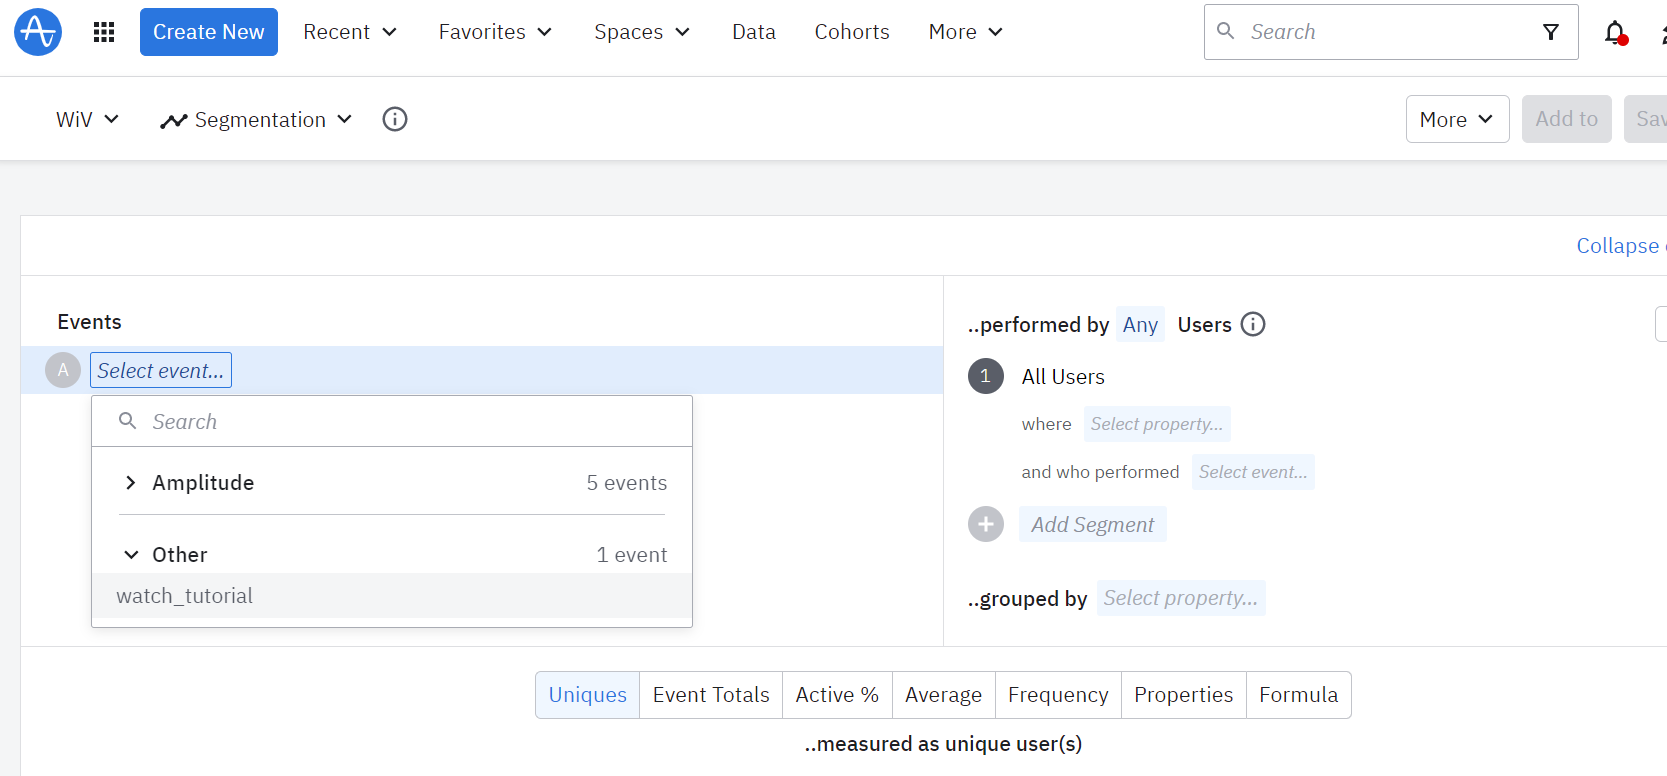This screenshot has width=1667, height=776.
Task: Select the Uniques measurement option
Action: click(x=587, y=695)
